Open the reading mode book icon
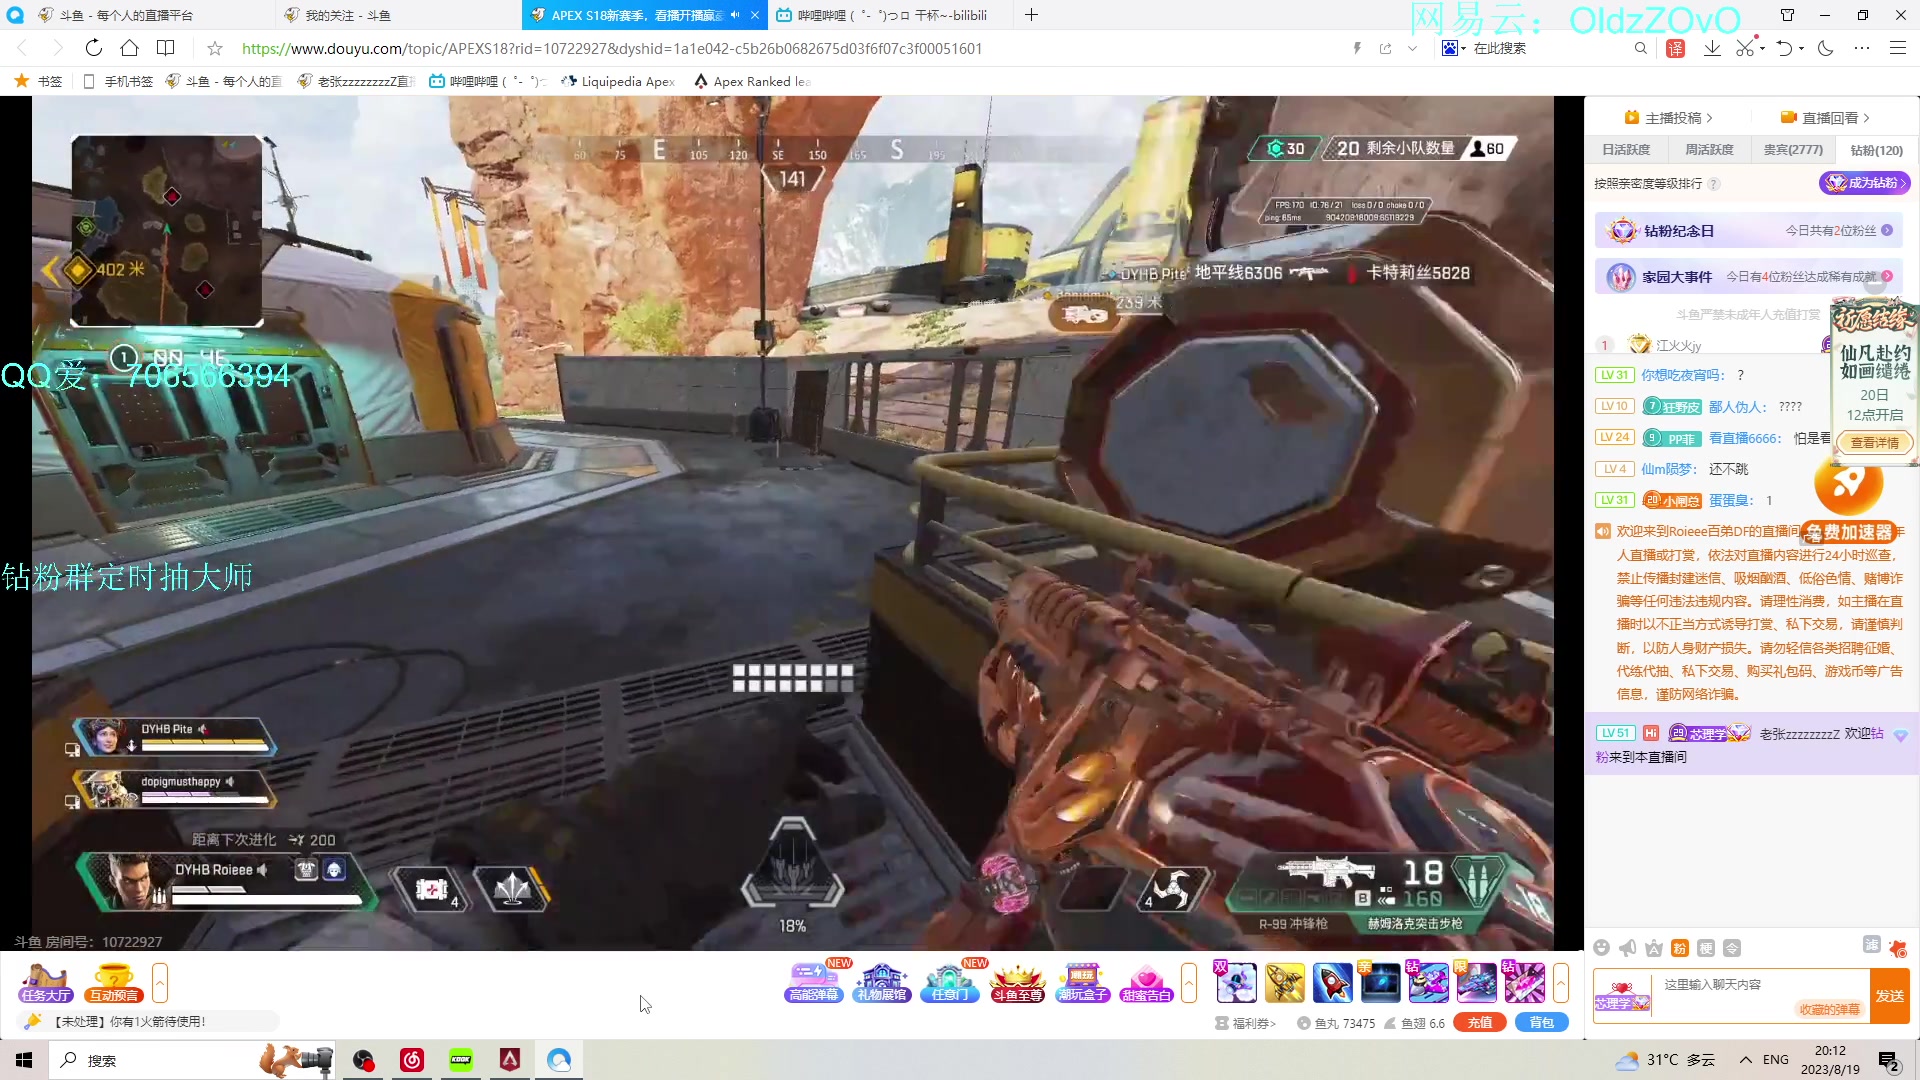This screenshot has width=1920, height=1080. [166, 48]
